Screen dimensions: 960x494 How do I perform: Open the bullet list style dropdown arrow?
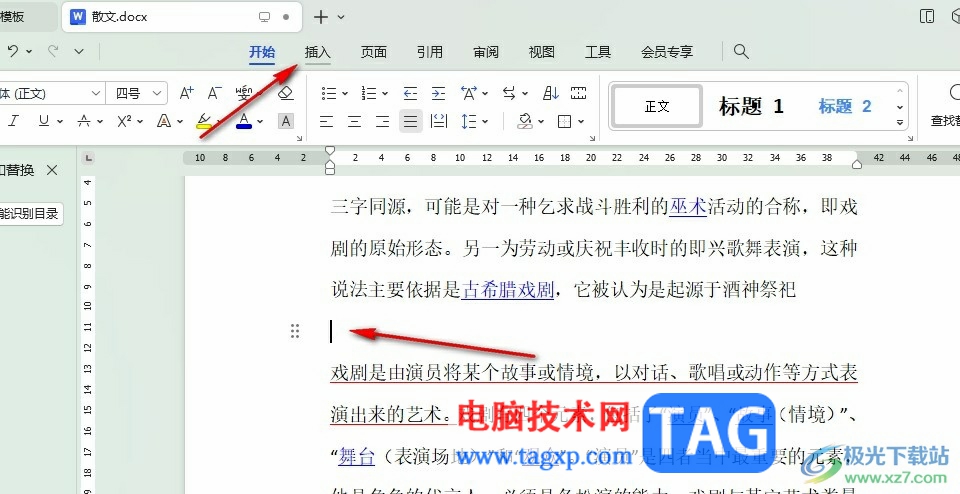(345, 94)
